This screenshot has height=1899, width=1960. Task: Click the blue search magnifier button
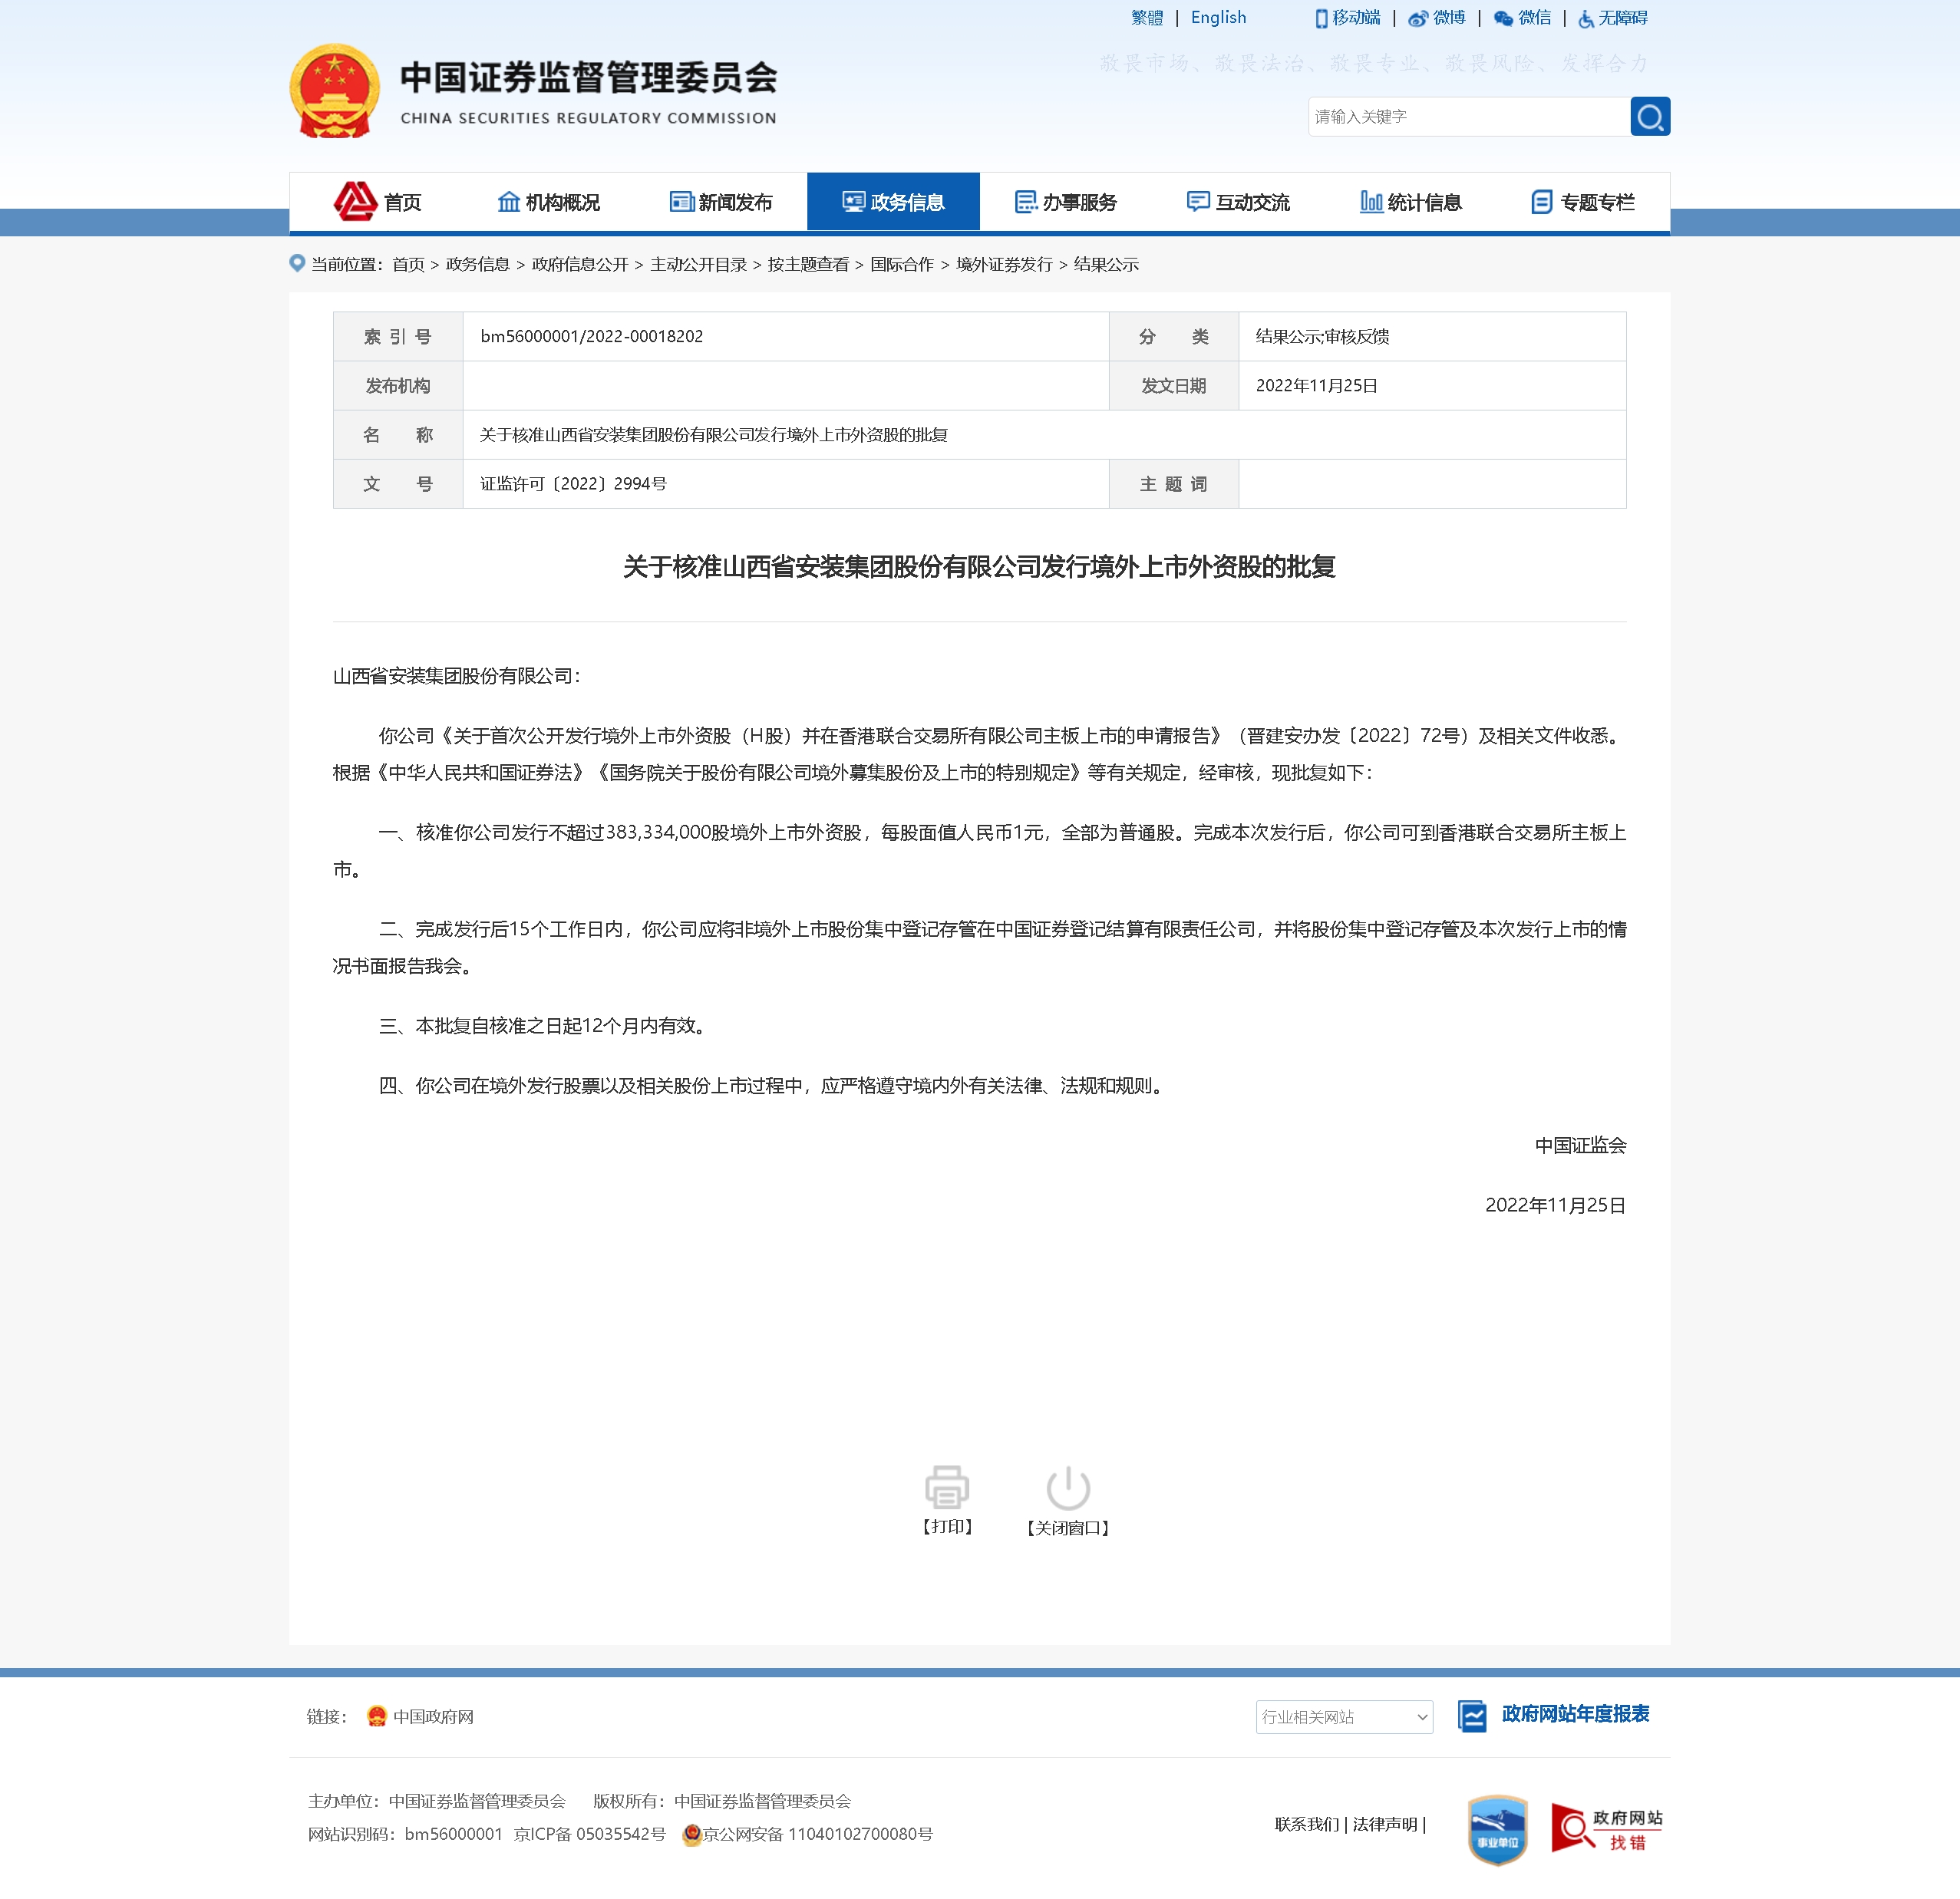click(x=1649, y=117)
